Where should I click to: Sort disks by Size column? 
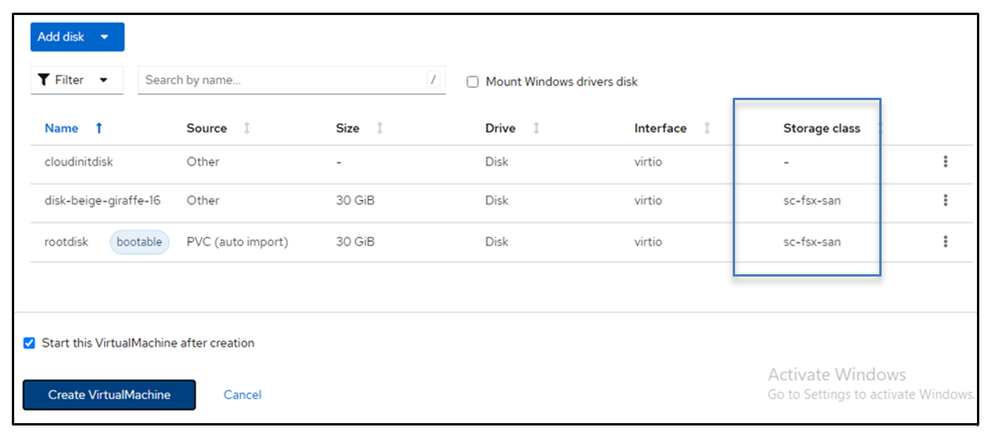pos(379,128)
